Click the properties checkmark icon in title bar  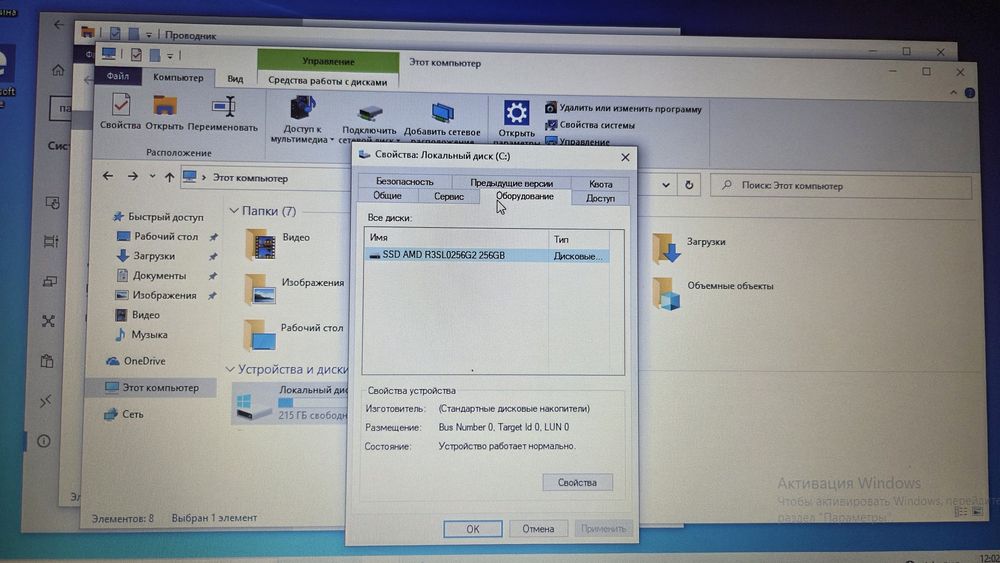click(136, 55)
